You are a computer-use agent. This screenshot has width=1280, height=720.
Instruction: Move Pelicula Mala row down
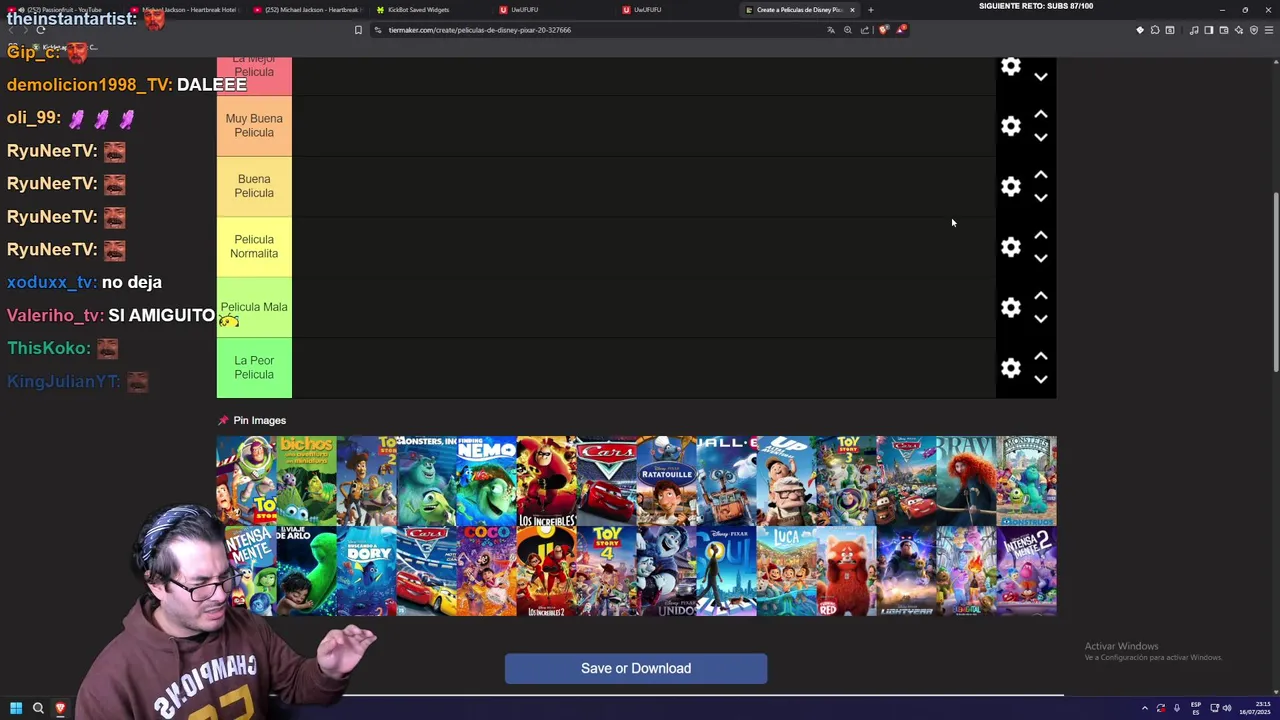1041,319
